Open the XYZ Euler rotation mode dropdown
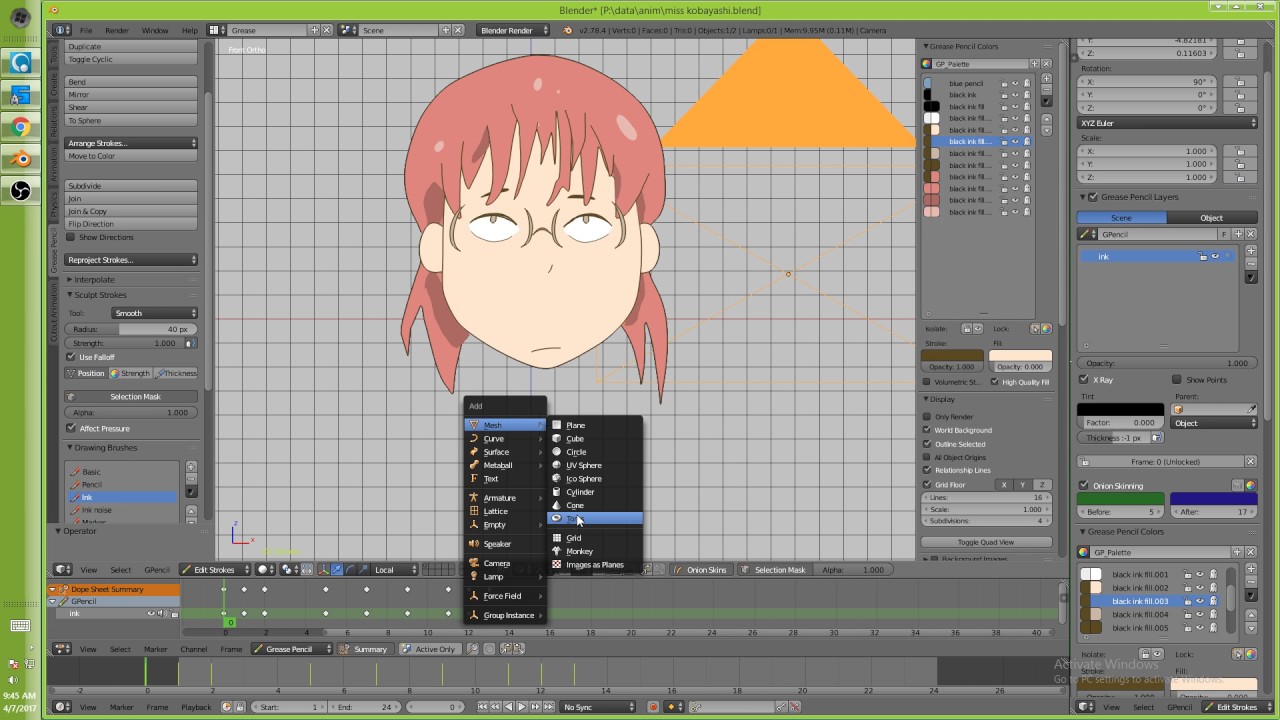The image size is (1280, 720). point(1168,123)
